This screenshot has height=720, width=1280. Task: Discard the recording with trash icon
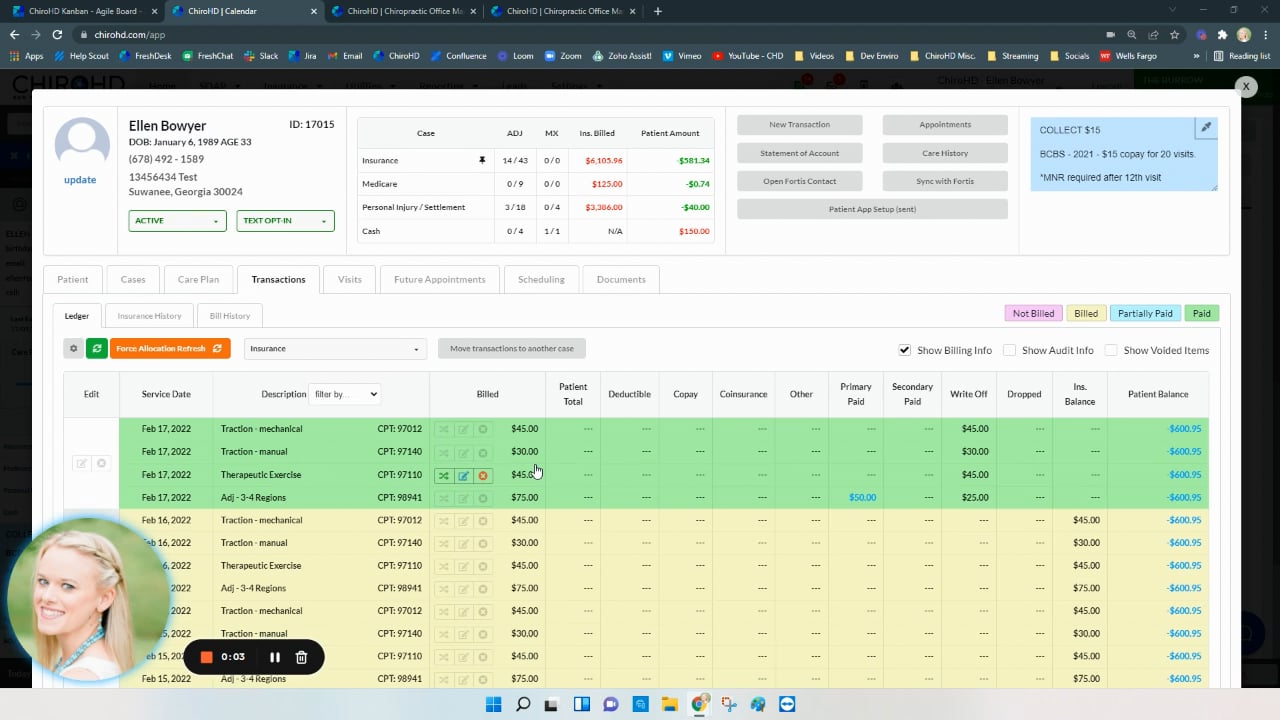pyautogui.click(x=301, y=657)
